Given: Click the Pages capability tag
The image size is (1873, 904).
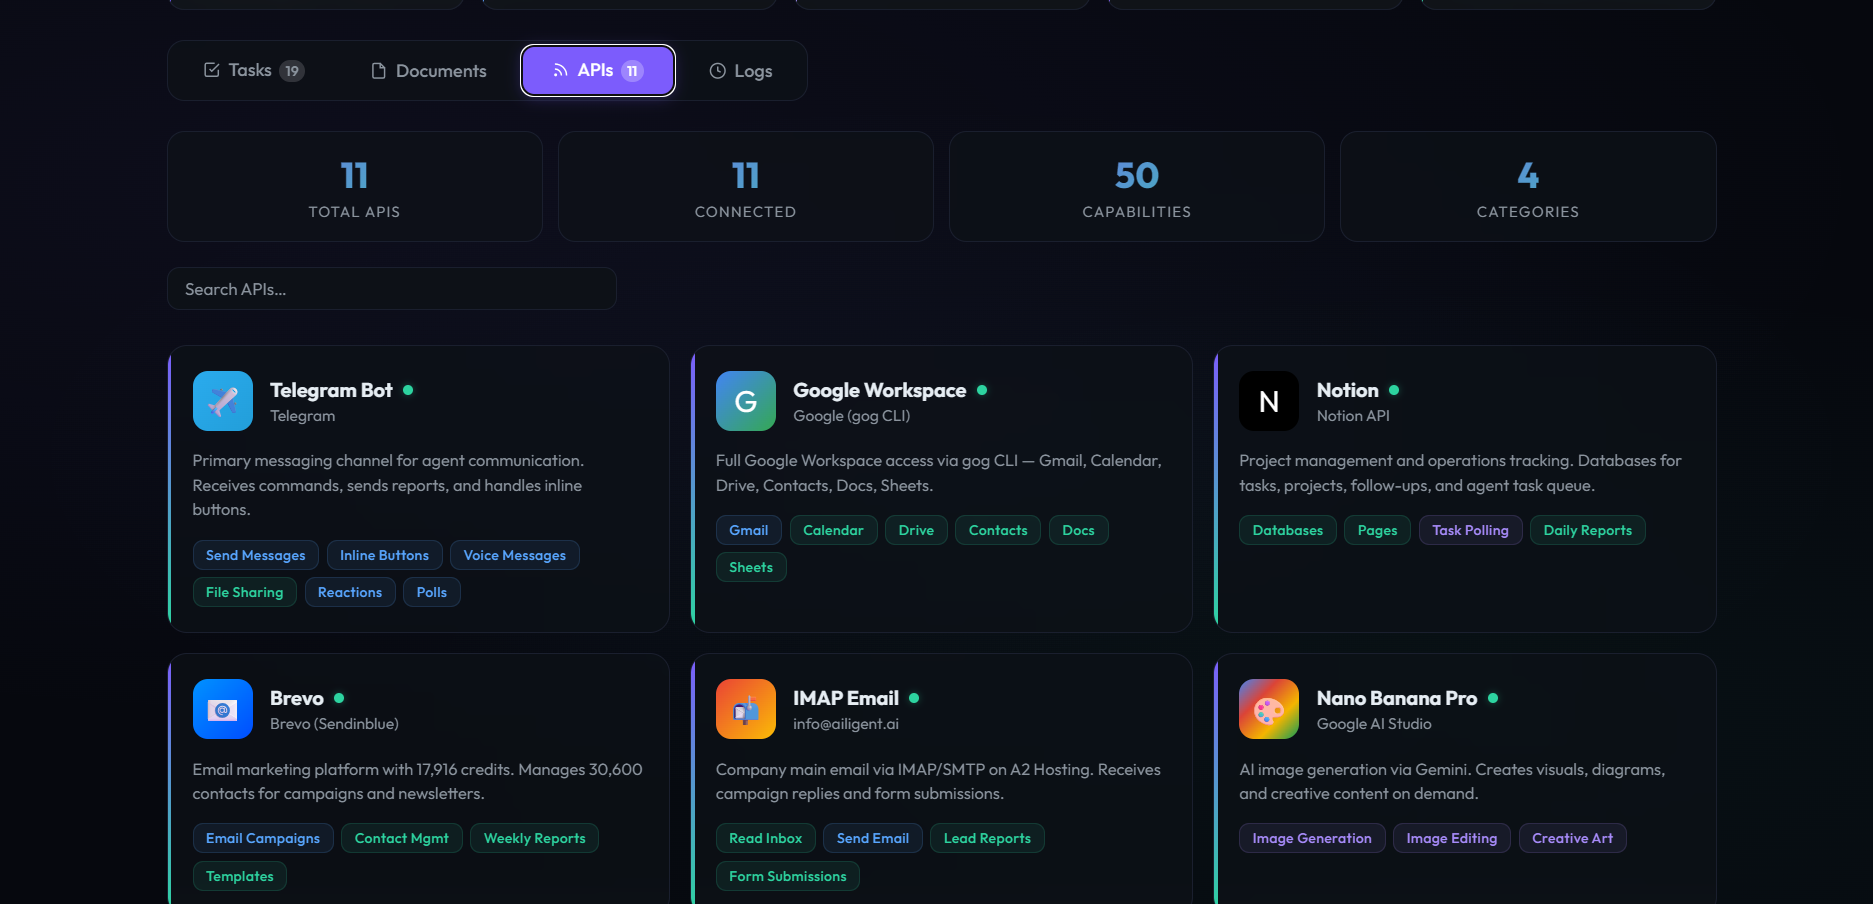Looking at the screenshot, I should pos(1378,530).
